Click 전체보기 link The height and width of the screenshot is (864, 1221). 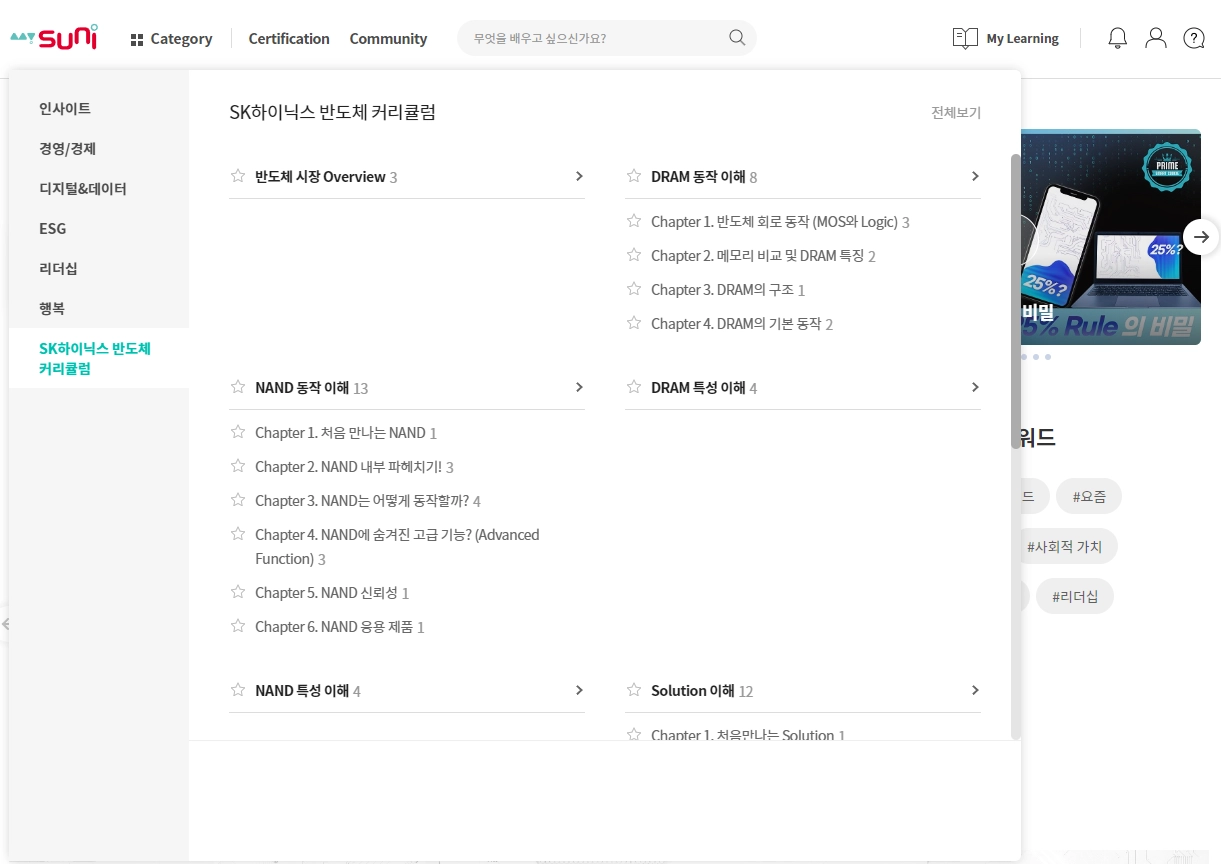point(956,113)
